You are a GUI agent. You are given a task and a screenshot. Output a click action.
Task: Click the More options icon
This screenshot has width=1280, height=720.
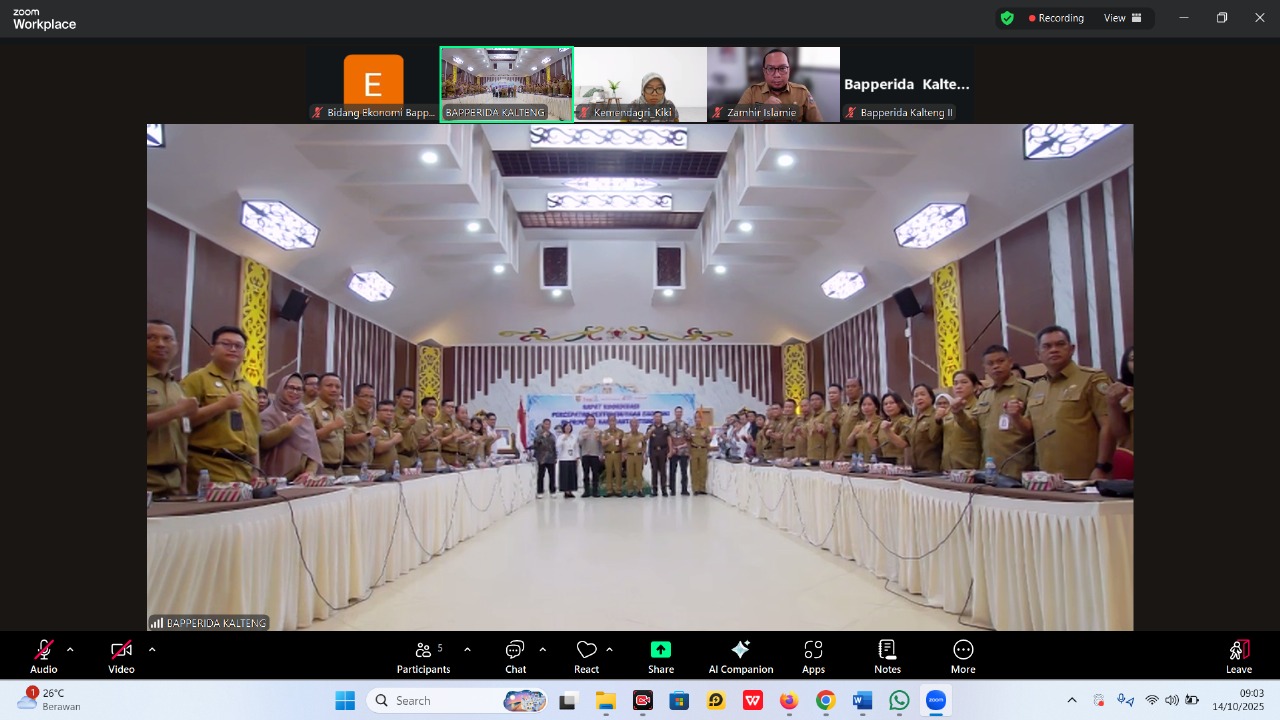click(963, 656)
